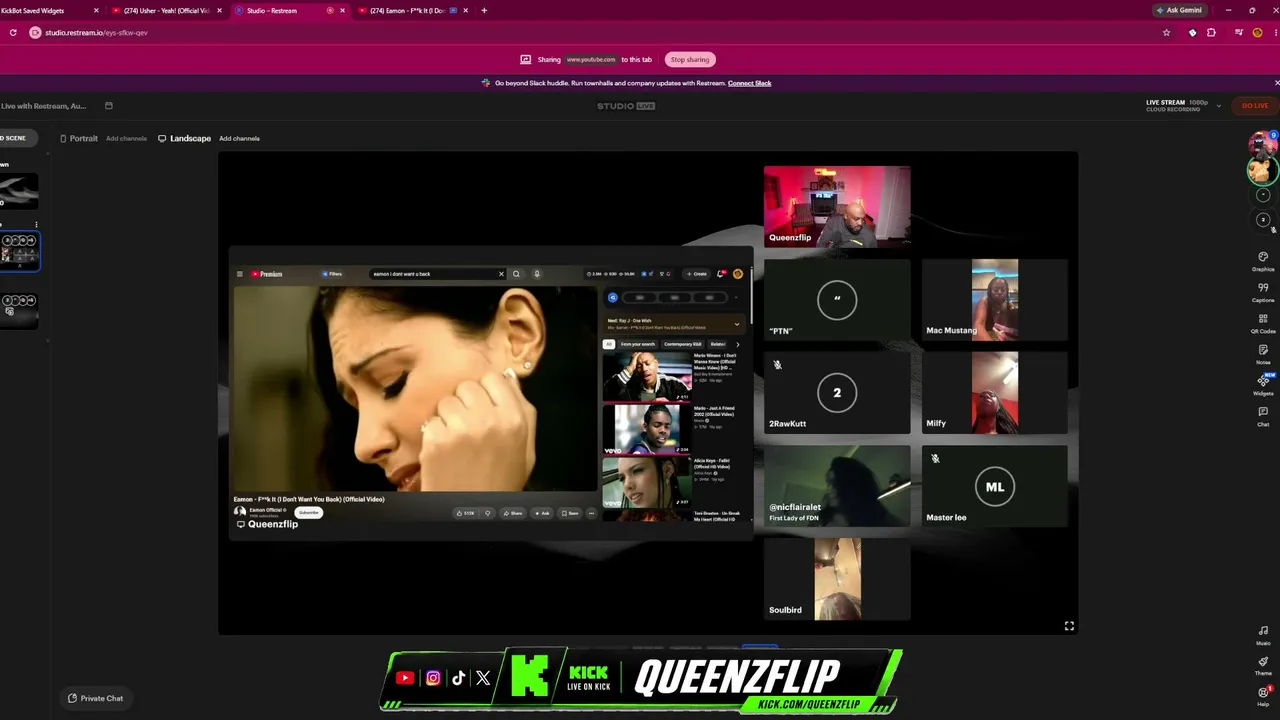
Task: Open the Music panel
Action: (x=1263, y=635)
